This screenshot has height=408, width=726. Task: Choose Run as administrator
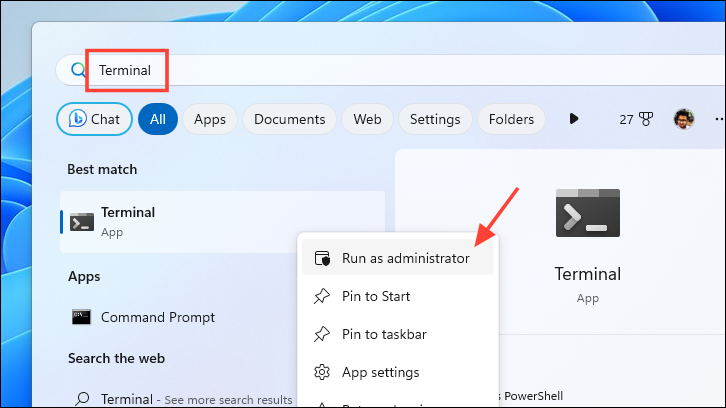click(398, 258)
